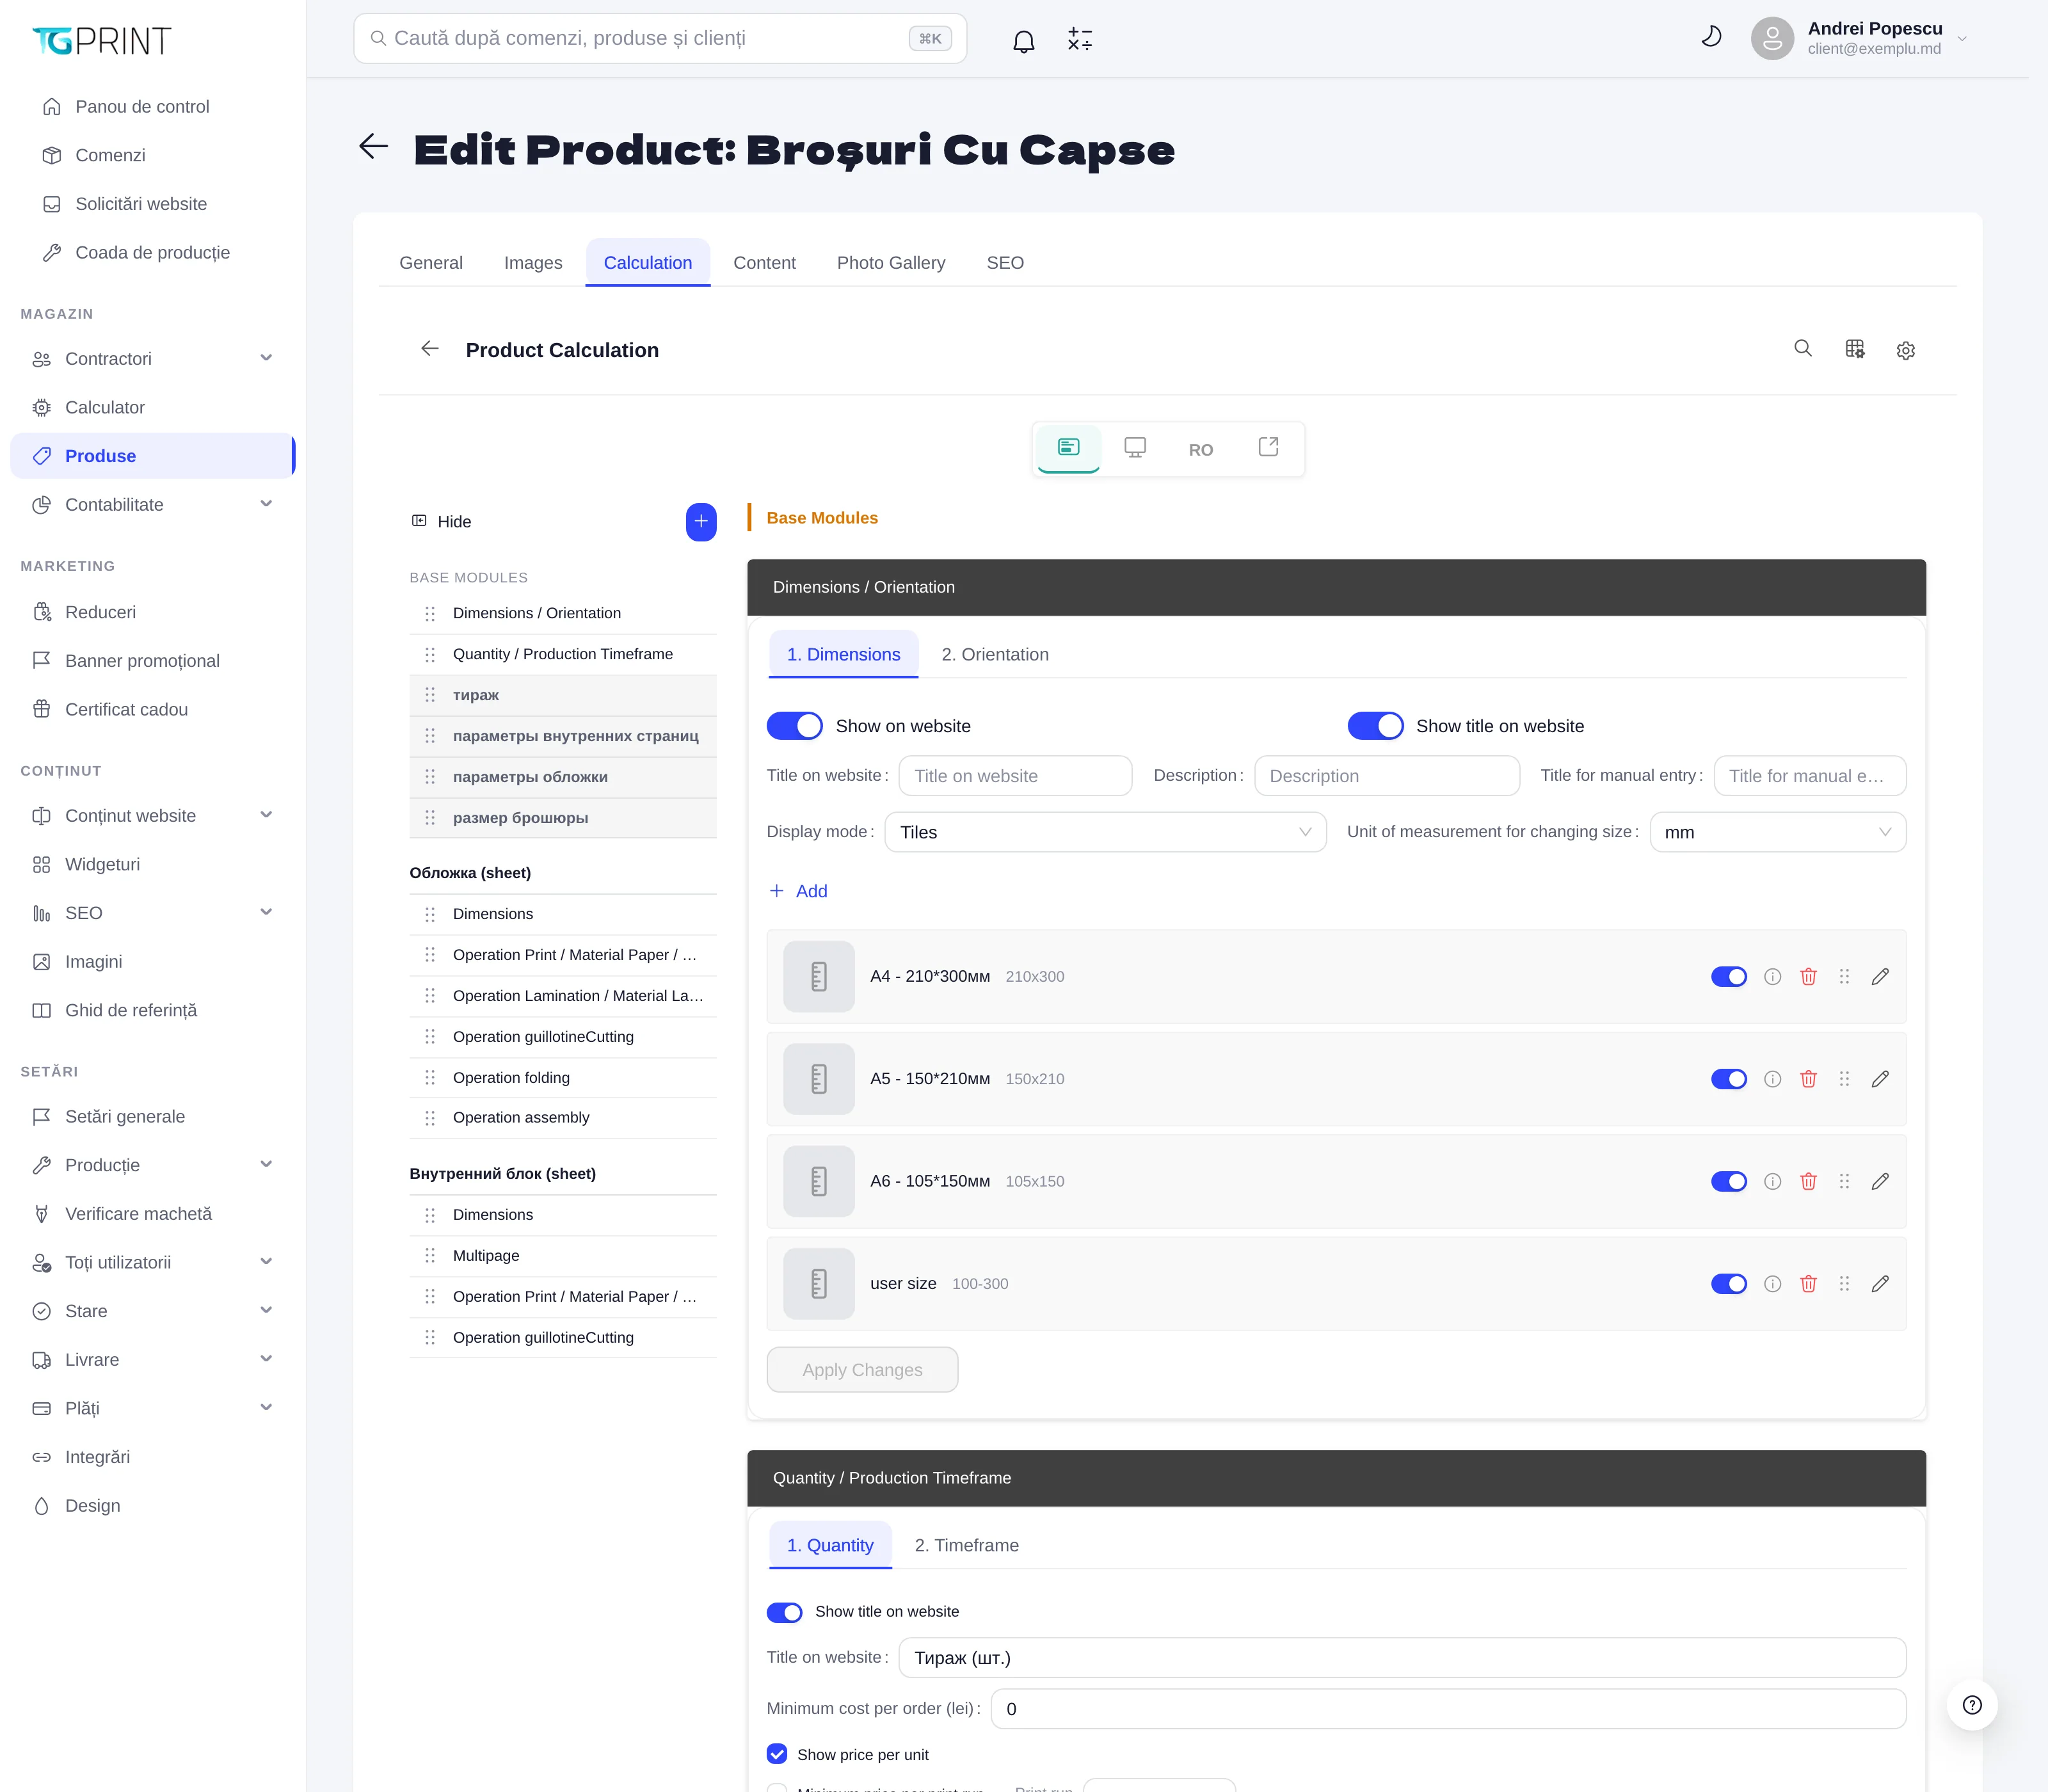2048x1792 pixels.
Task: Switch to dark mode moon icon
Action: point(1711,38)
